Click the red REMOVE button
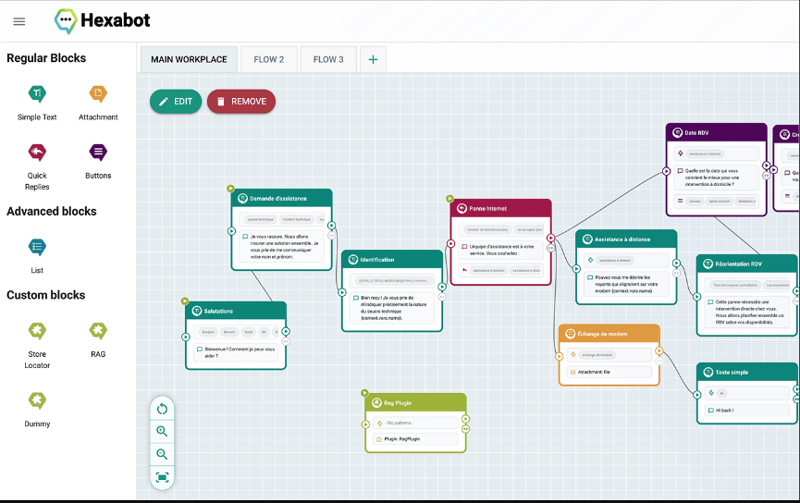 (241, 102)
